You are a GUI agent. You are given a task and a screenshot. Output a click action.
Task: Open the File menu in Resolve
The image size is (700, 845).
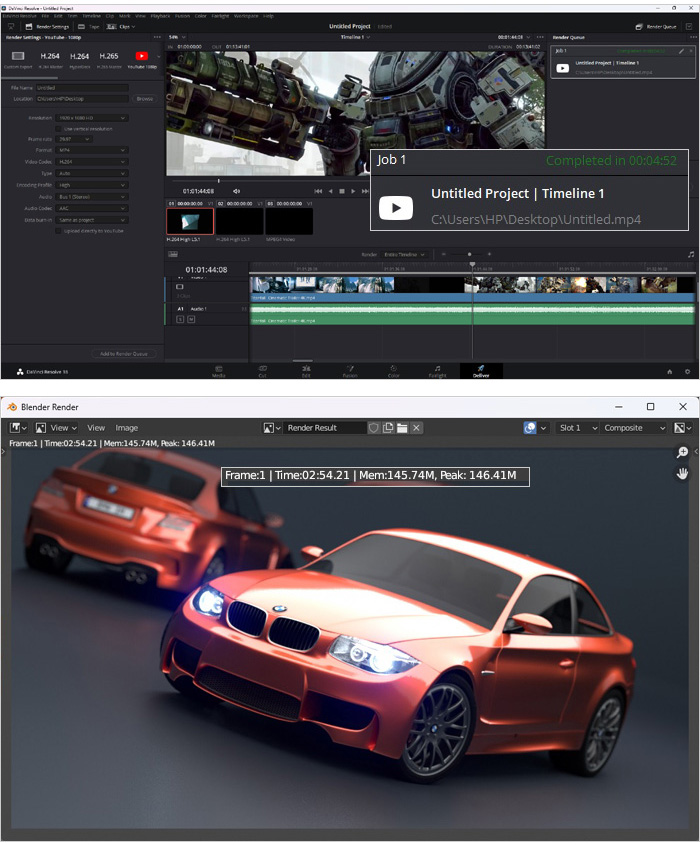pyautogui.click(x=45, y=16)
